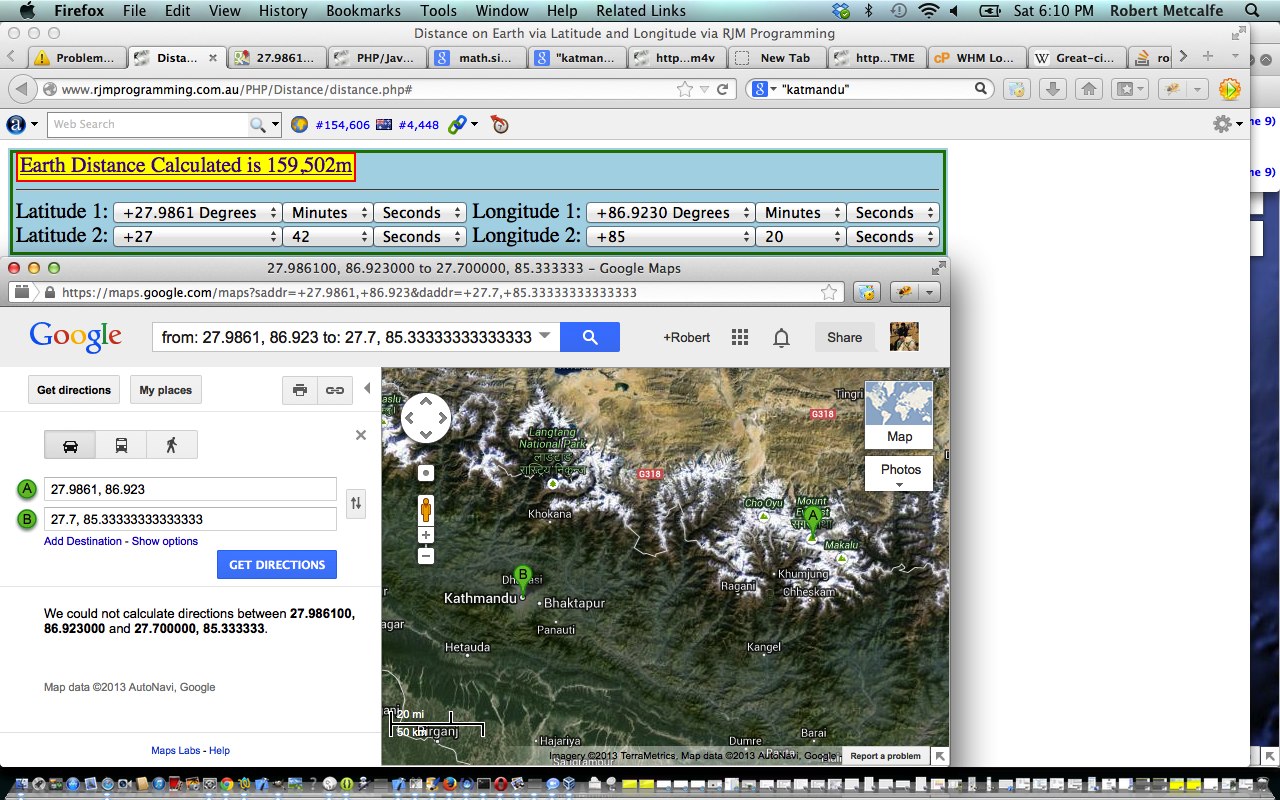The height and width of the screenshot is (800, 1280).
Task: Select walking travel mode
Action: (172, 445)
